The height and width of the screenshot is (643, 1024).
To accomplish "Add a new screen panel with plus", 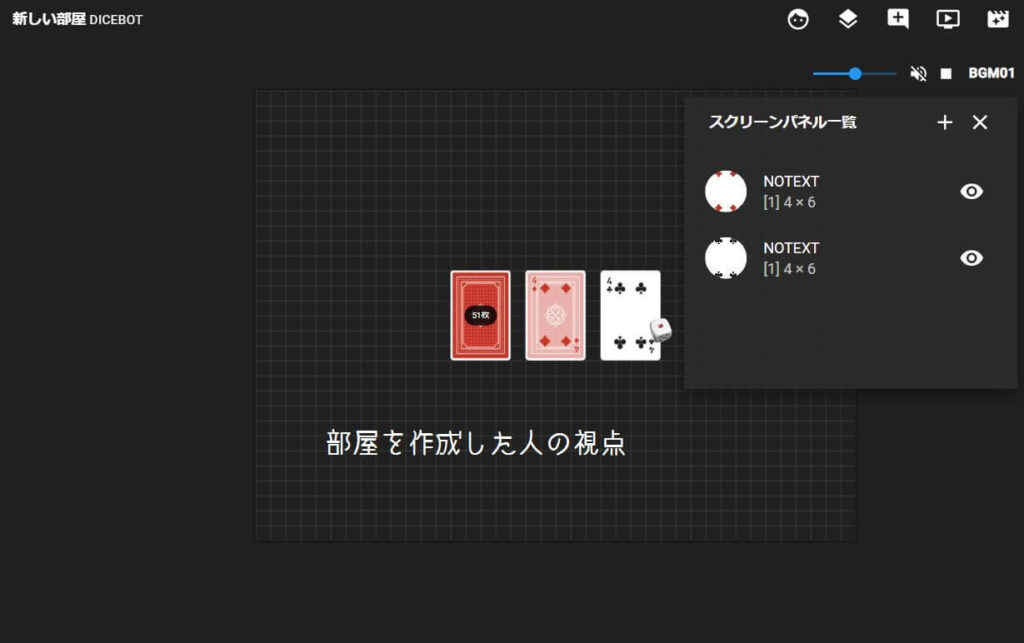I will pos(945,122).
